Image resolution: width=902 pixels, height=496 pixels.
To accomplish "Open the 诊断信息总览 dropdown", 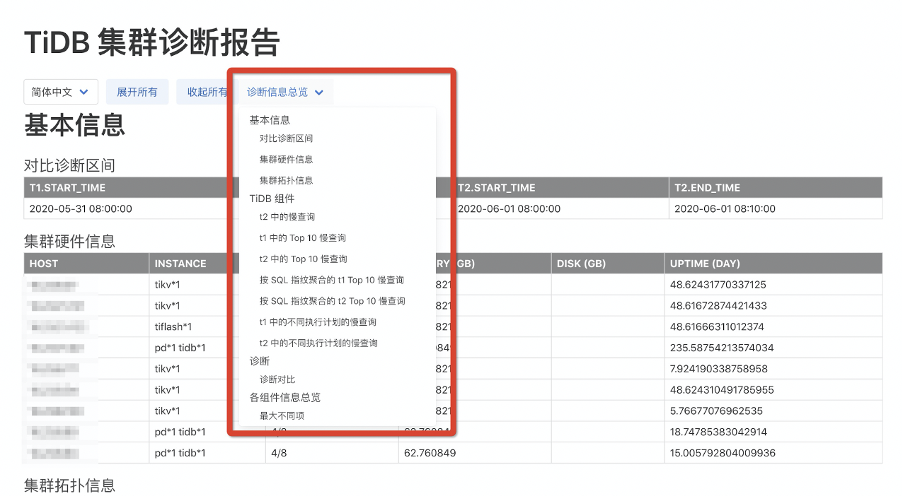I will pyautogui.click(x=285, y=92).
